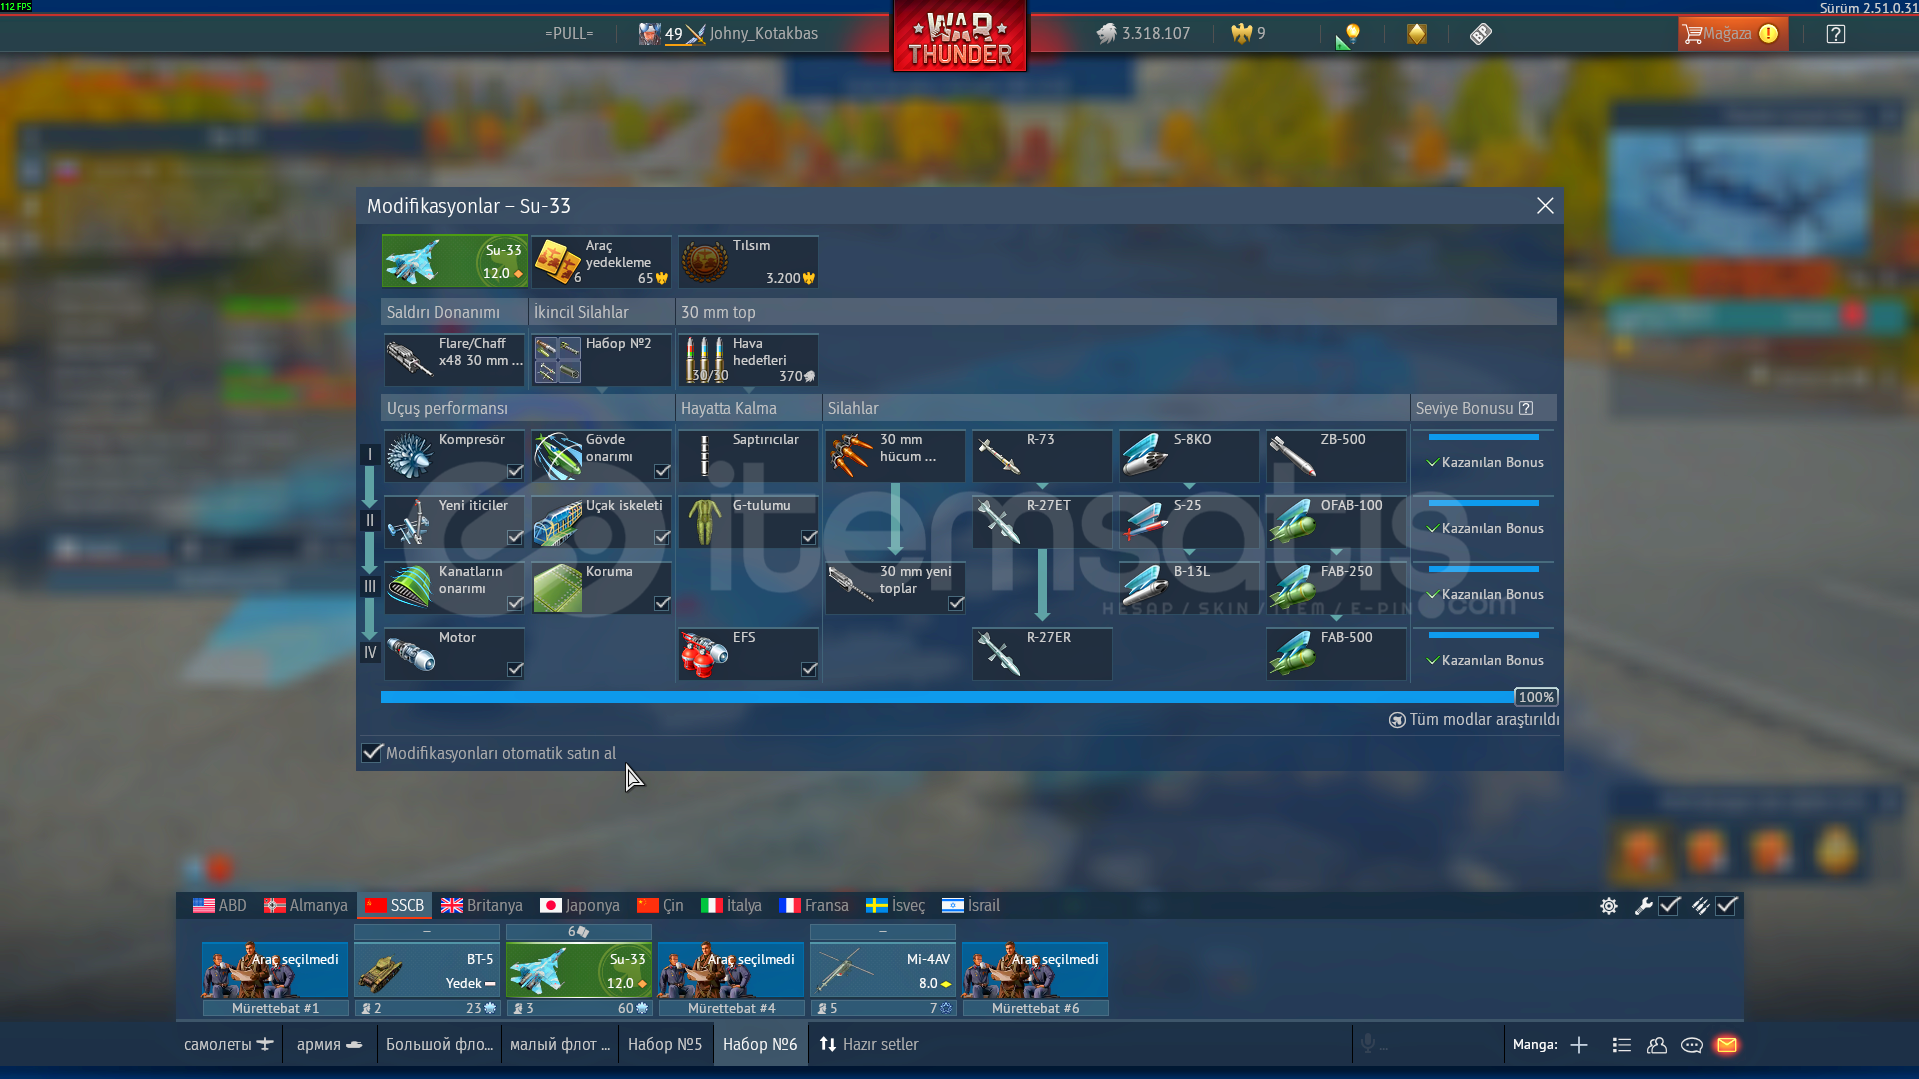
Task: Open the Mağaza shop button
Action: (x=1732, y=34)
